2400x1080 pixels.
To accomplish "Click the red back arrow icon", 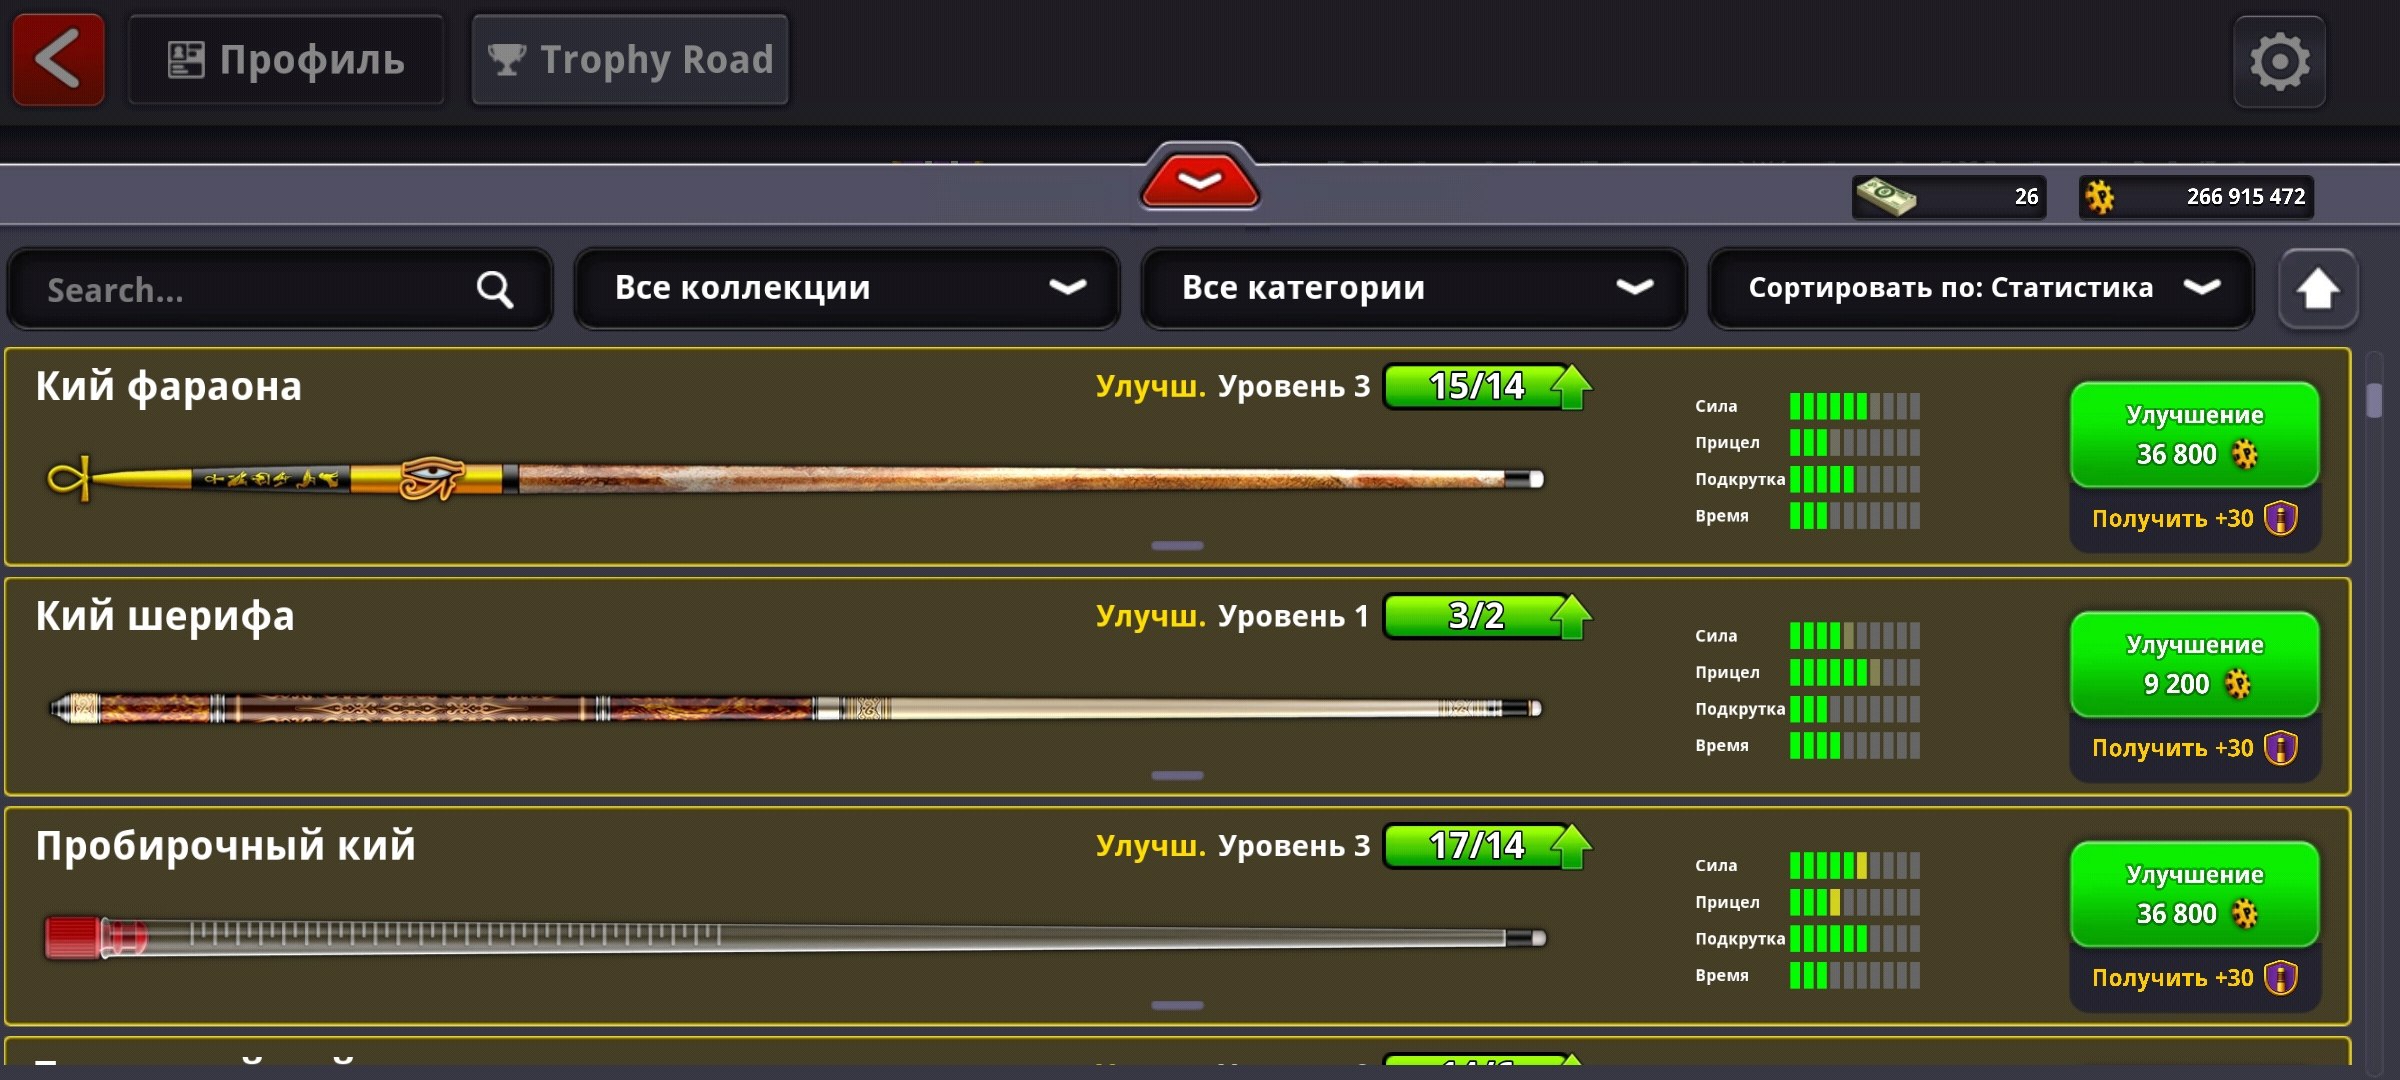I will click(58, 60).
